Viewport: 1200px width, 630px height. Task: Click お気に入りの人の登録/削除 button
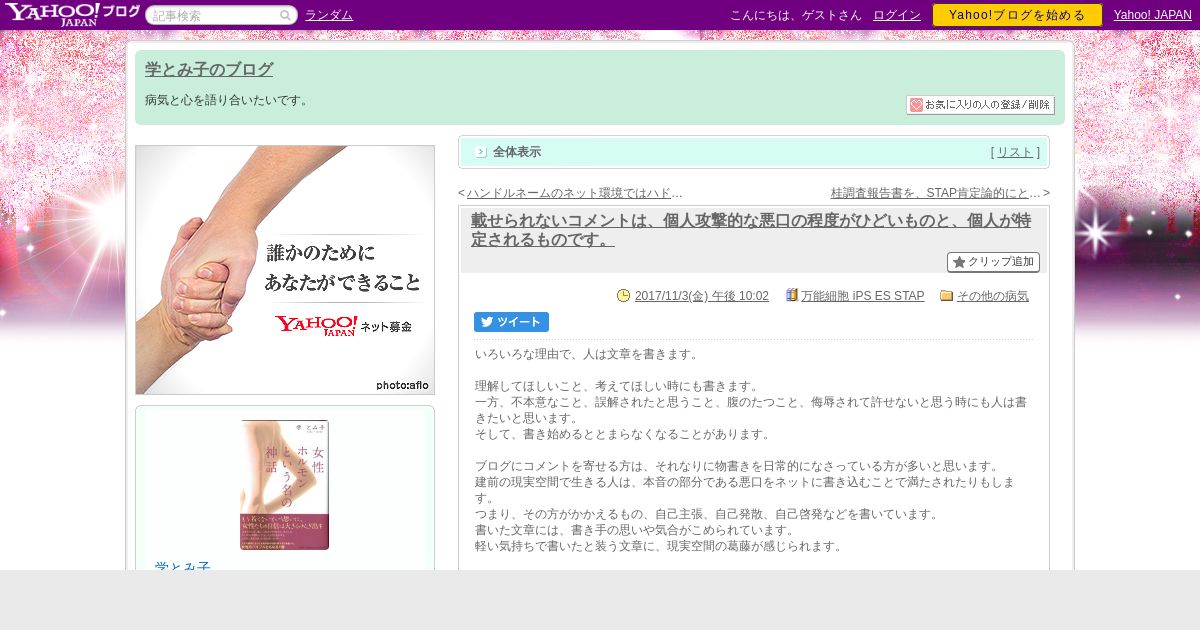click(981, 105)
